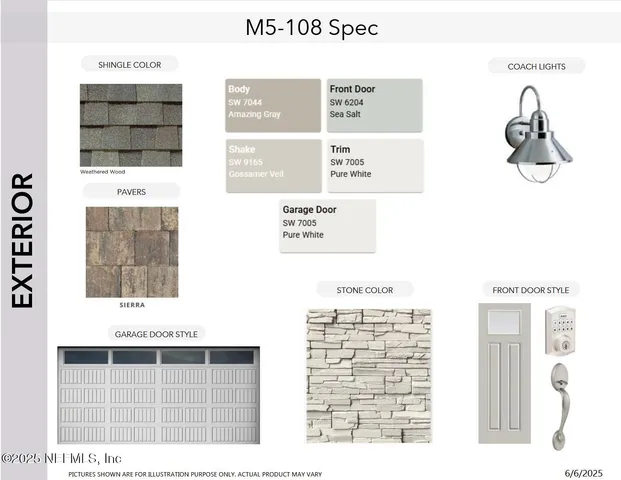The width and height of the screenshot is (621, 480).
Task: Select the stacked stone color sample
Action: [368, 375]
